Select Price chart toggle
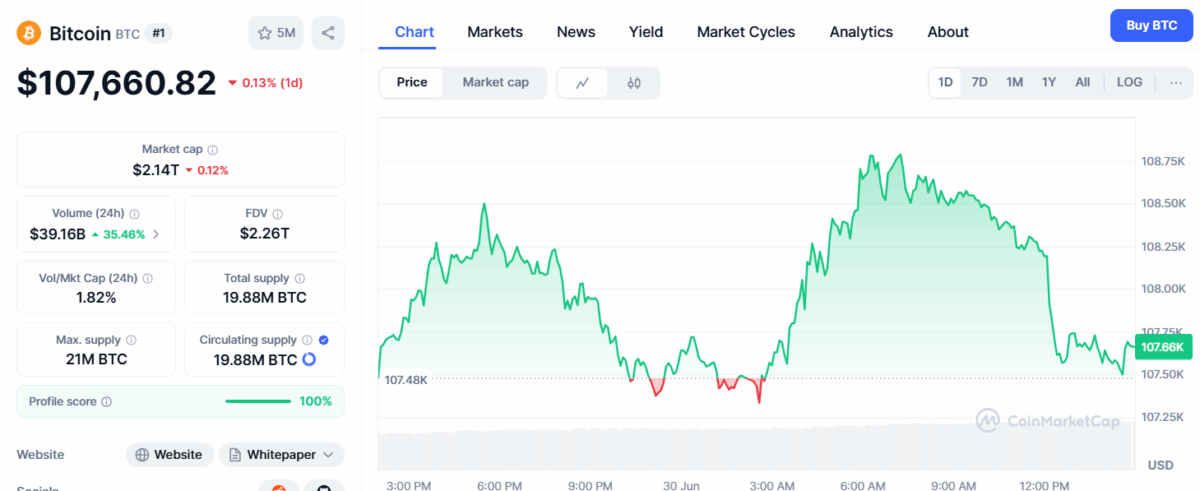Screen dimensions: 1200x491 point(412,82)
